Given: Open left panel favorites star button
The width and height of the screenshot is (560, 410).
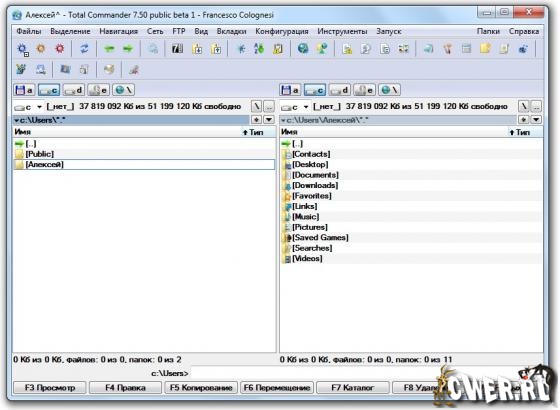Looking at the screenshot, I should pos(256,120).
